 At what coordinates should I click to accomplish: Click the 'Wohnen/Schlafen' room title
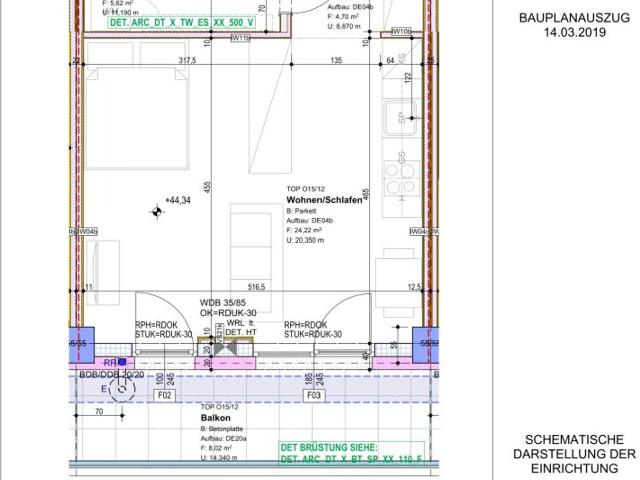pos(324,200)
